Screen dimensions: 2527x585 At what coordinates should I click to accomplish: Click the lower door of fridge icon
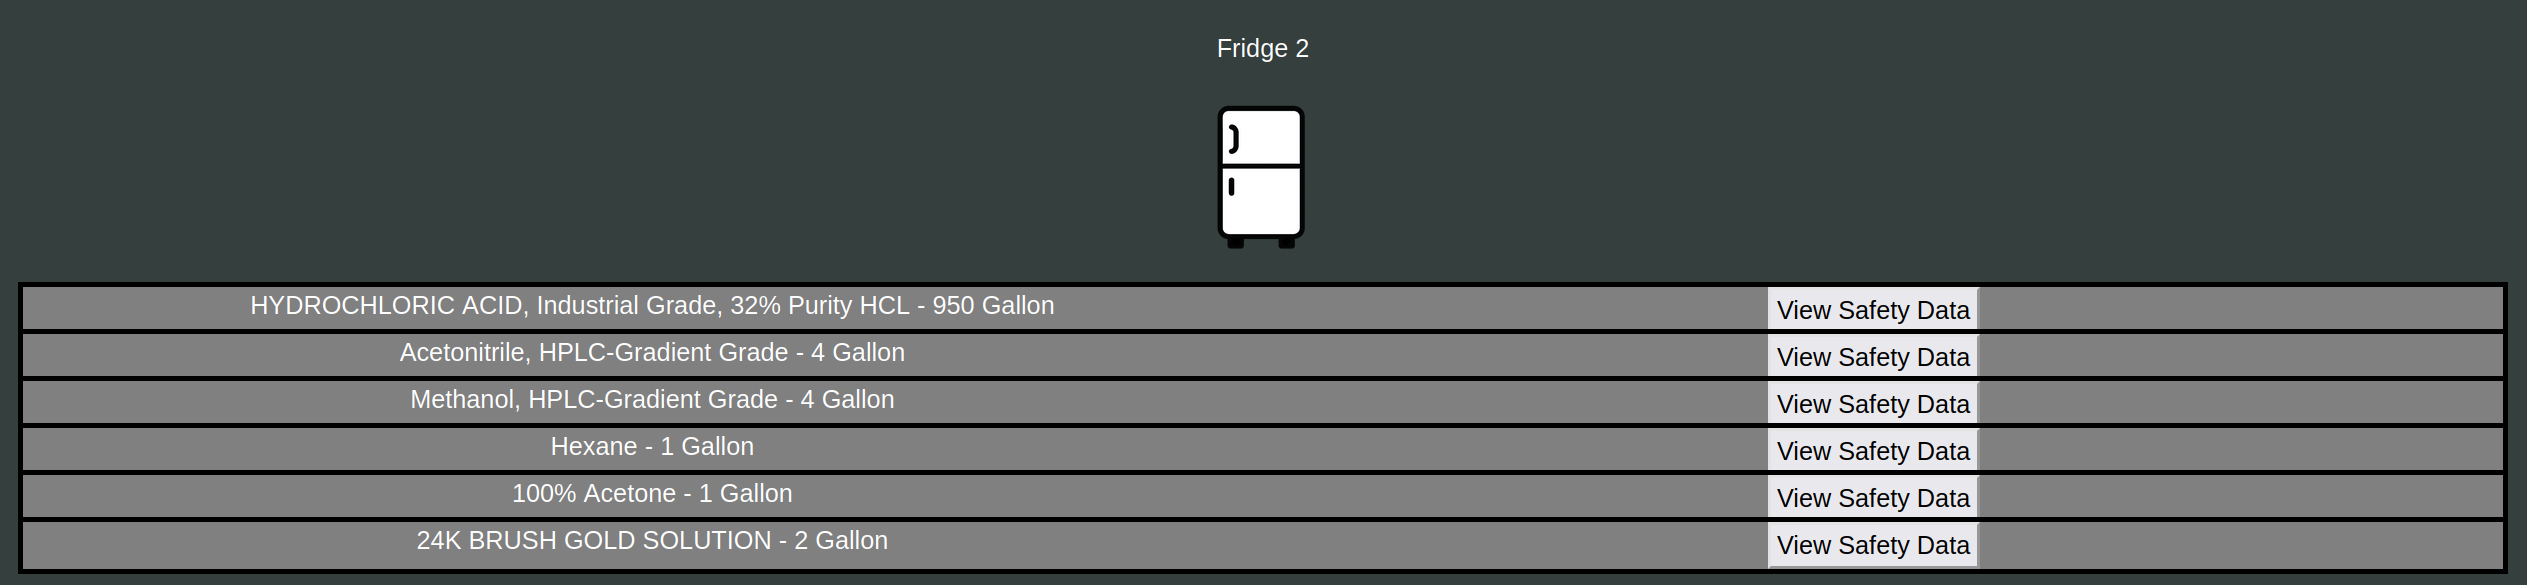tap(1261, 201)
